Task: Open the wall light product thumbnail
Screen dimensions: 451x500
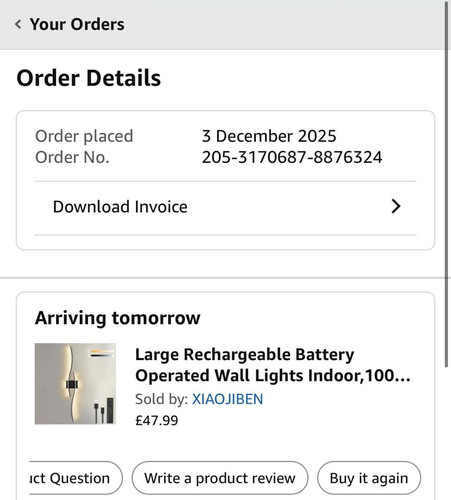Action: point(75,384)
